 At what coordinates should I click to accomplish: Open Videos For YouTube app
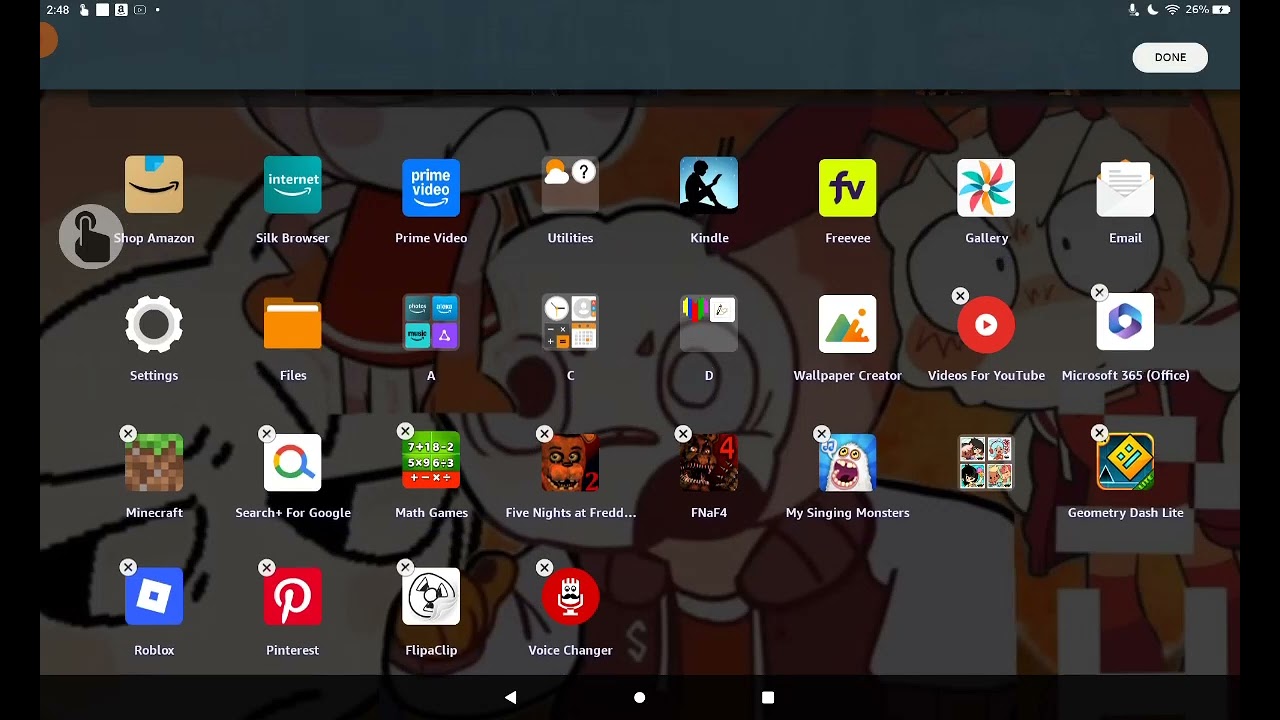click(x=986, y=324)
